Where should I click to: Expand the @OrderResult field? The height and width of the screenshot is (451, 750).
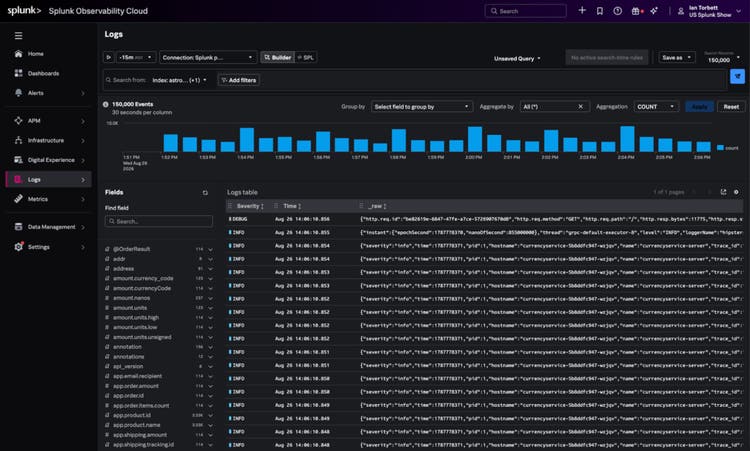coord(210,249)
